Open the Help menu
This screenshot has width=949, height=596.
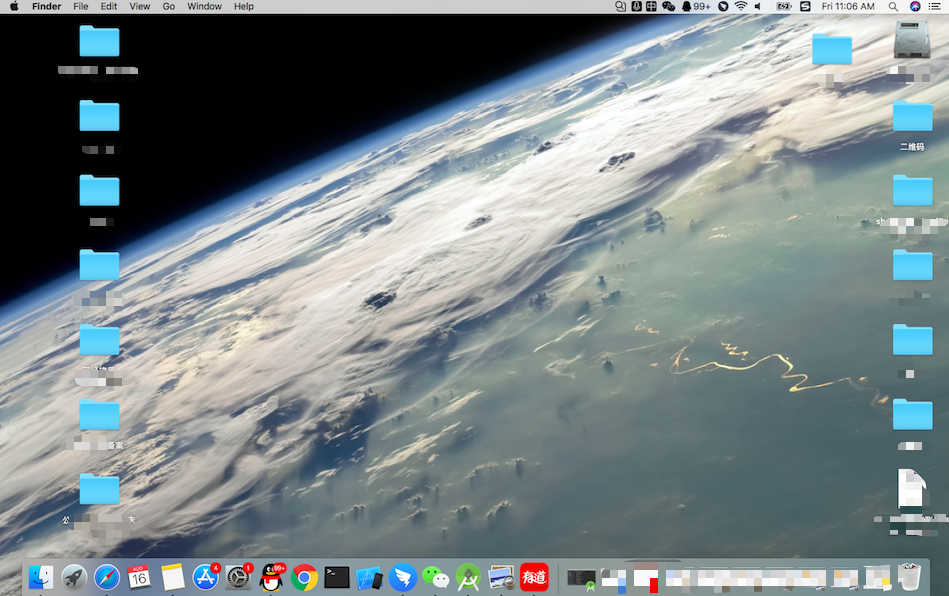click(244, 6)
